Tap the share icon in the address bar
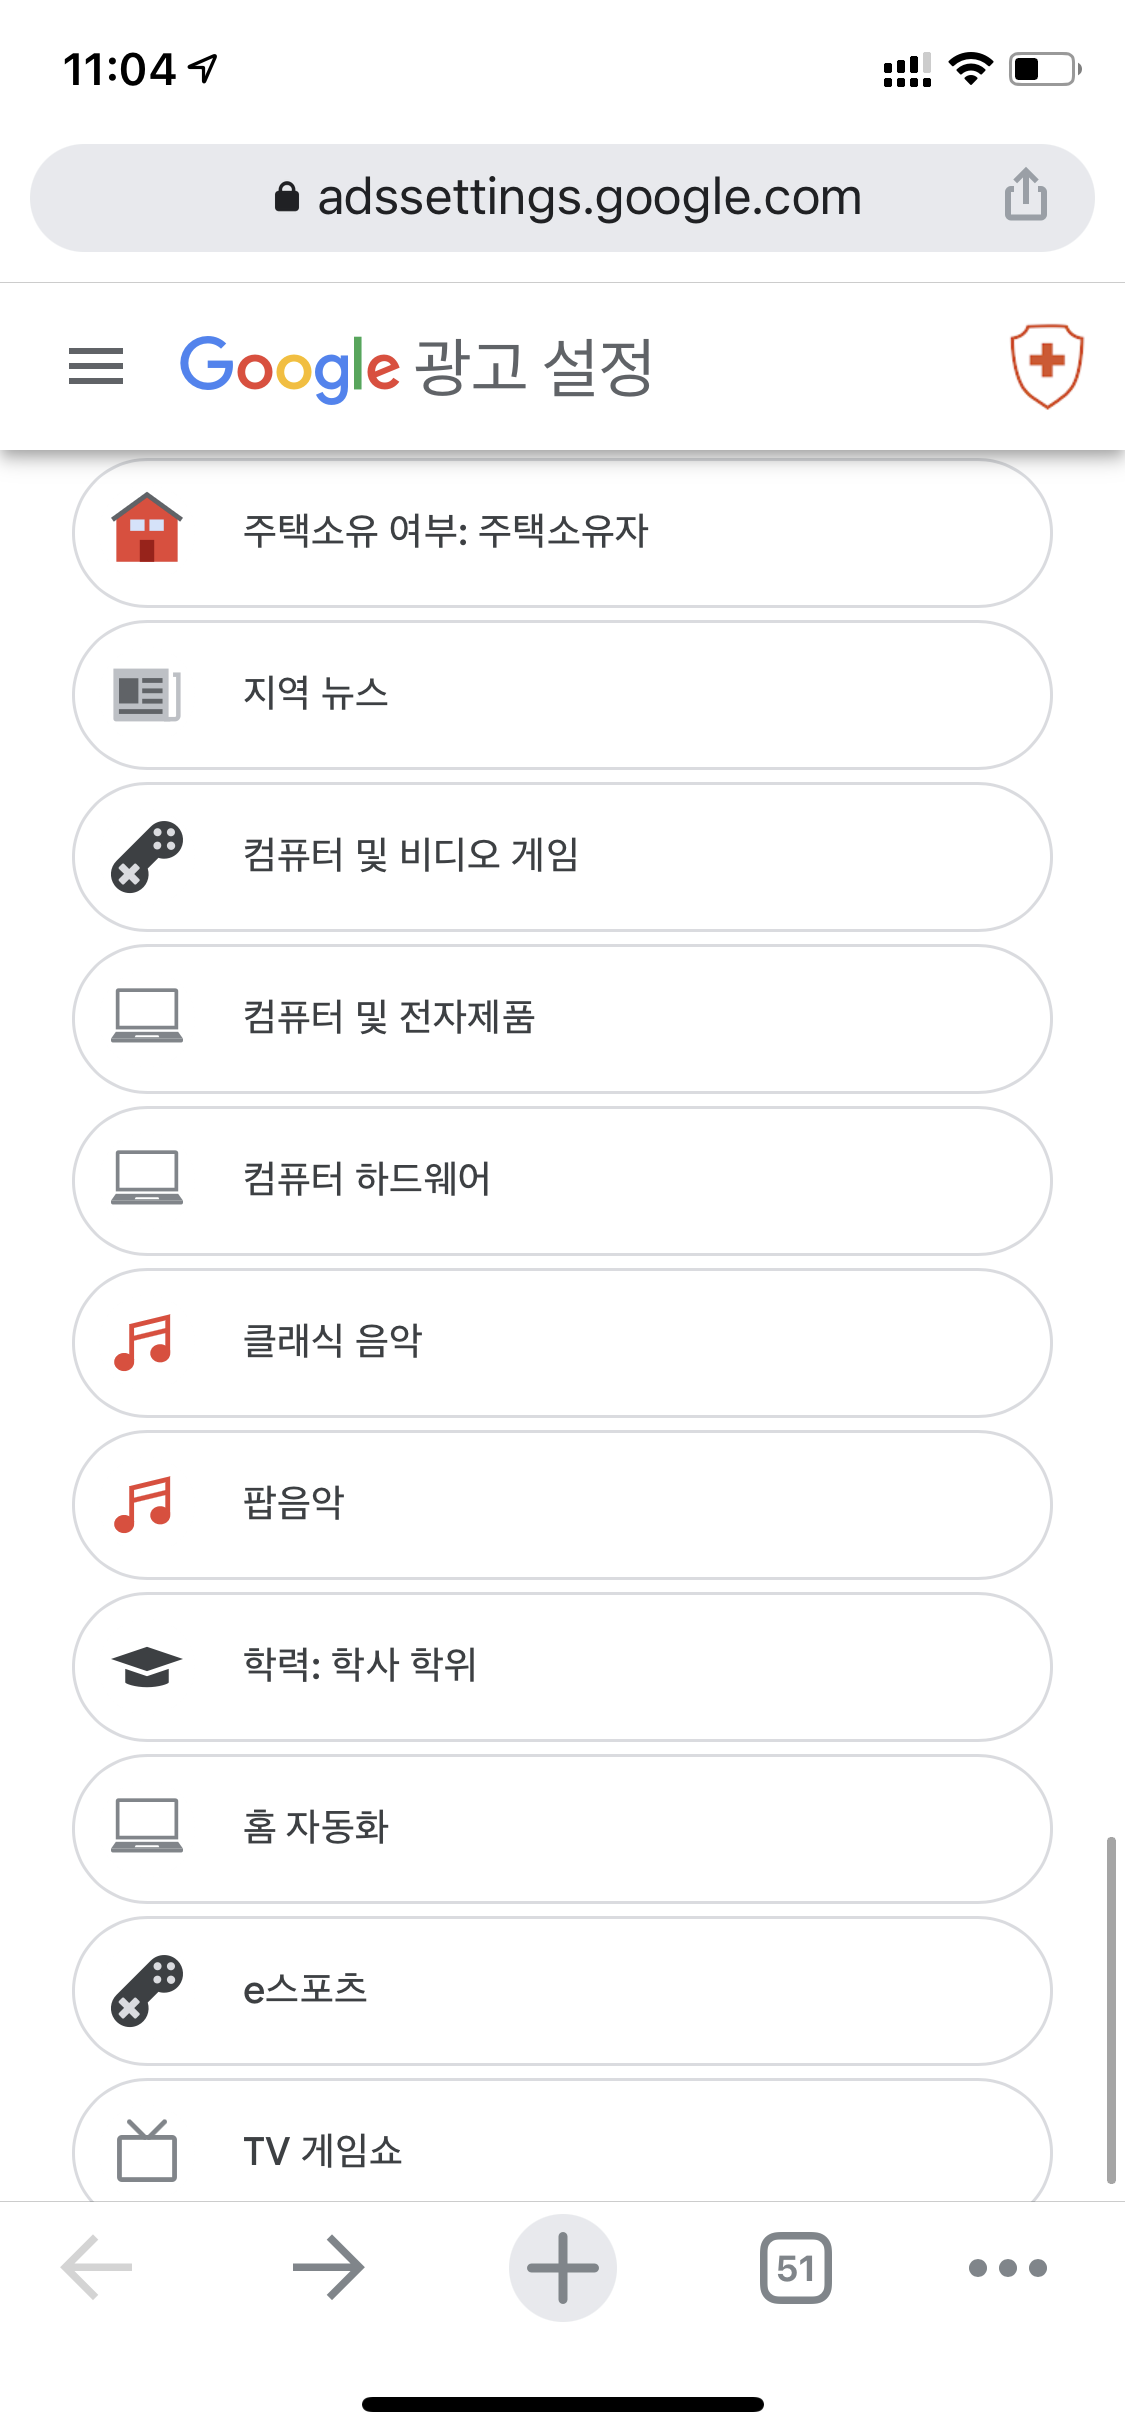The width and height of the screenshot is (1125, 2436). tap(1026, 195)
